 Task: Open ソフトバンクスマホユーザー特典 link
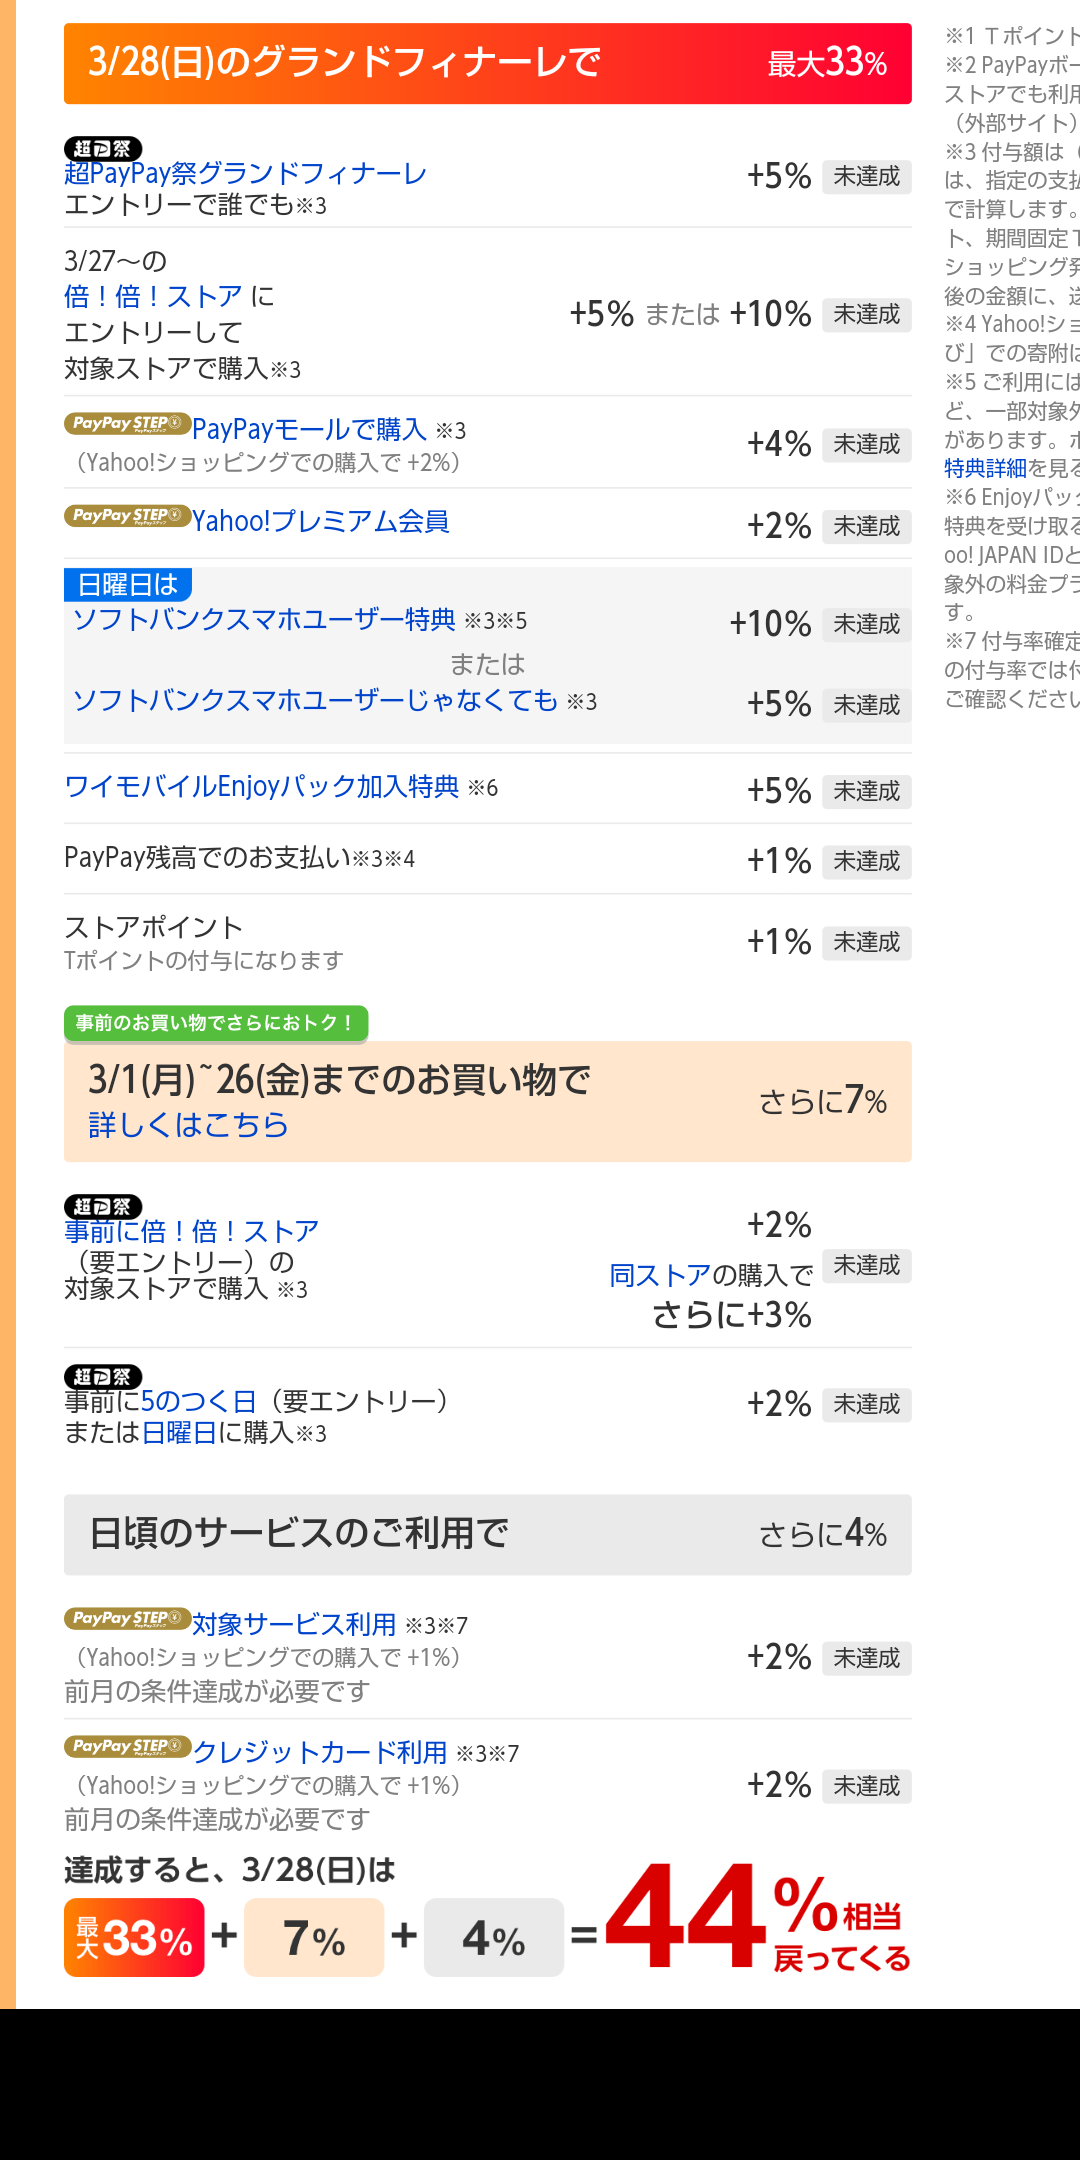click(264, 620)
